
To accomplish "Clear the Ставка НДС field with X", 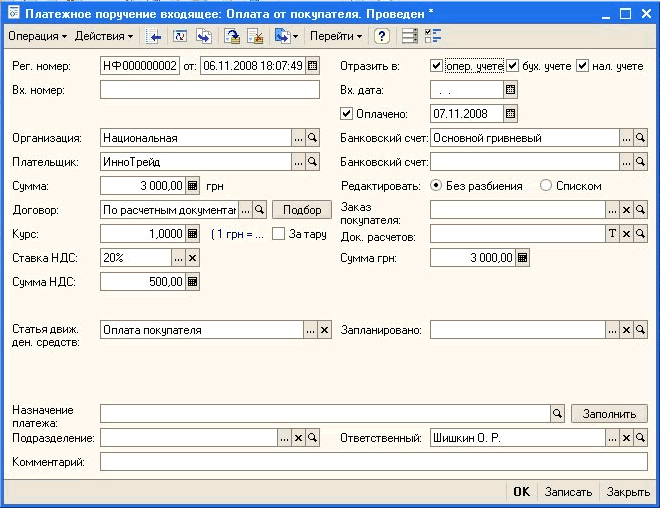I will coord(194,257).
